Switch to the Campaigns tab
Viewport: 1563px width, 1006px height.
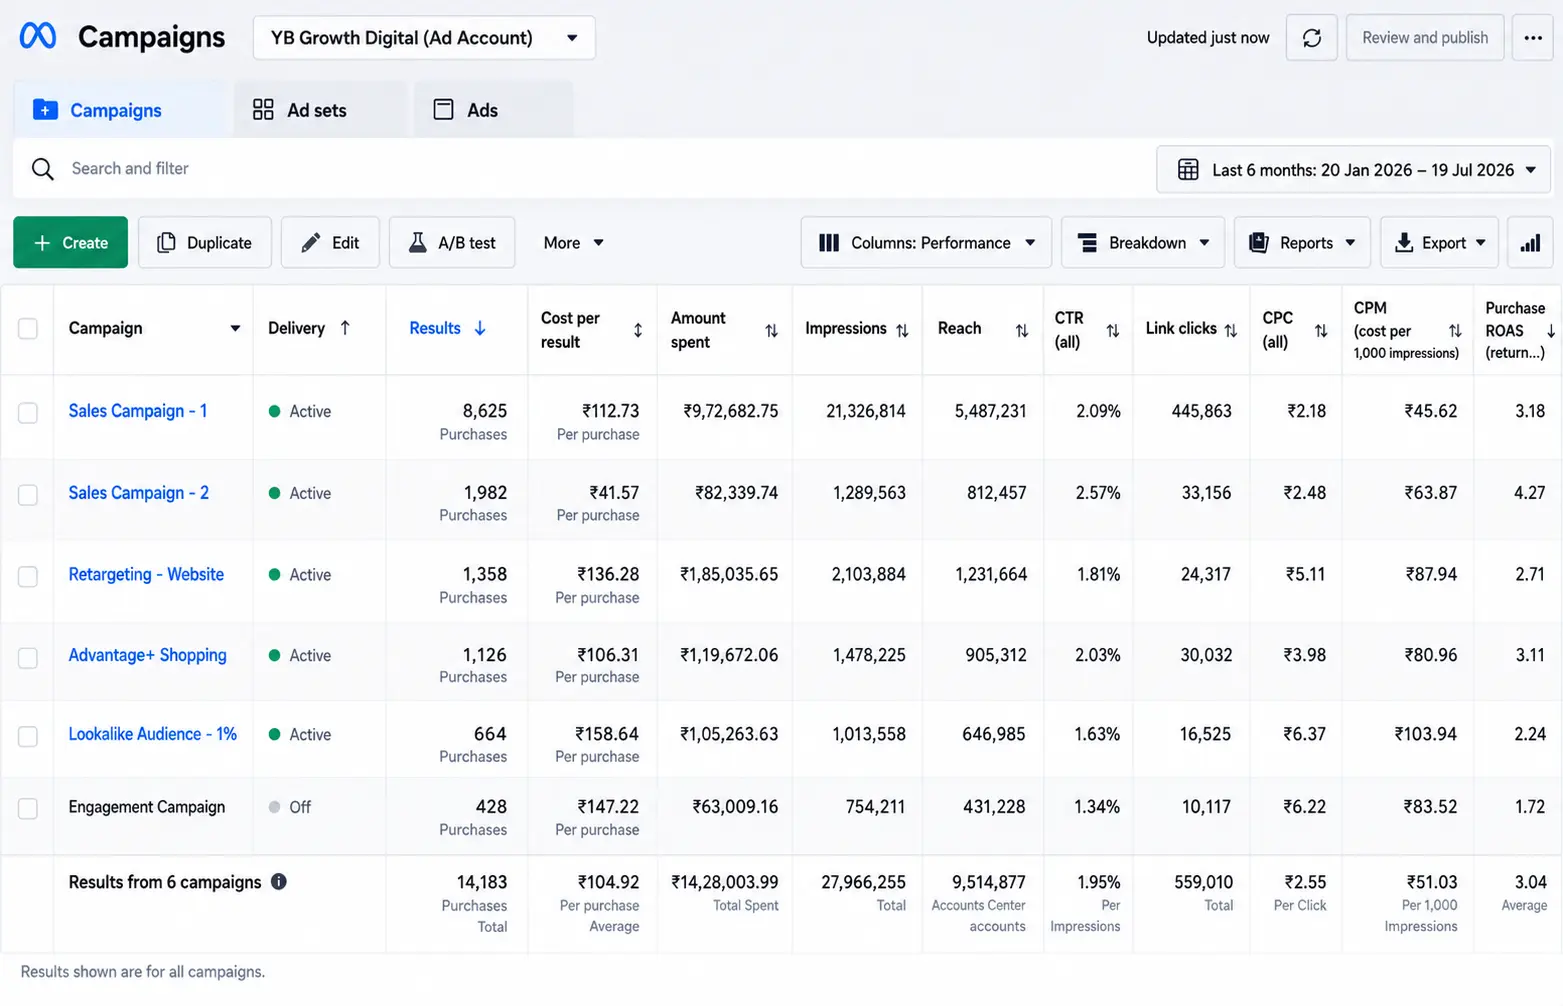120,110
